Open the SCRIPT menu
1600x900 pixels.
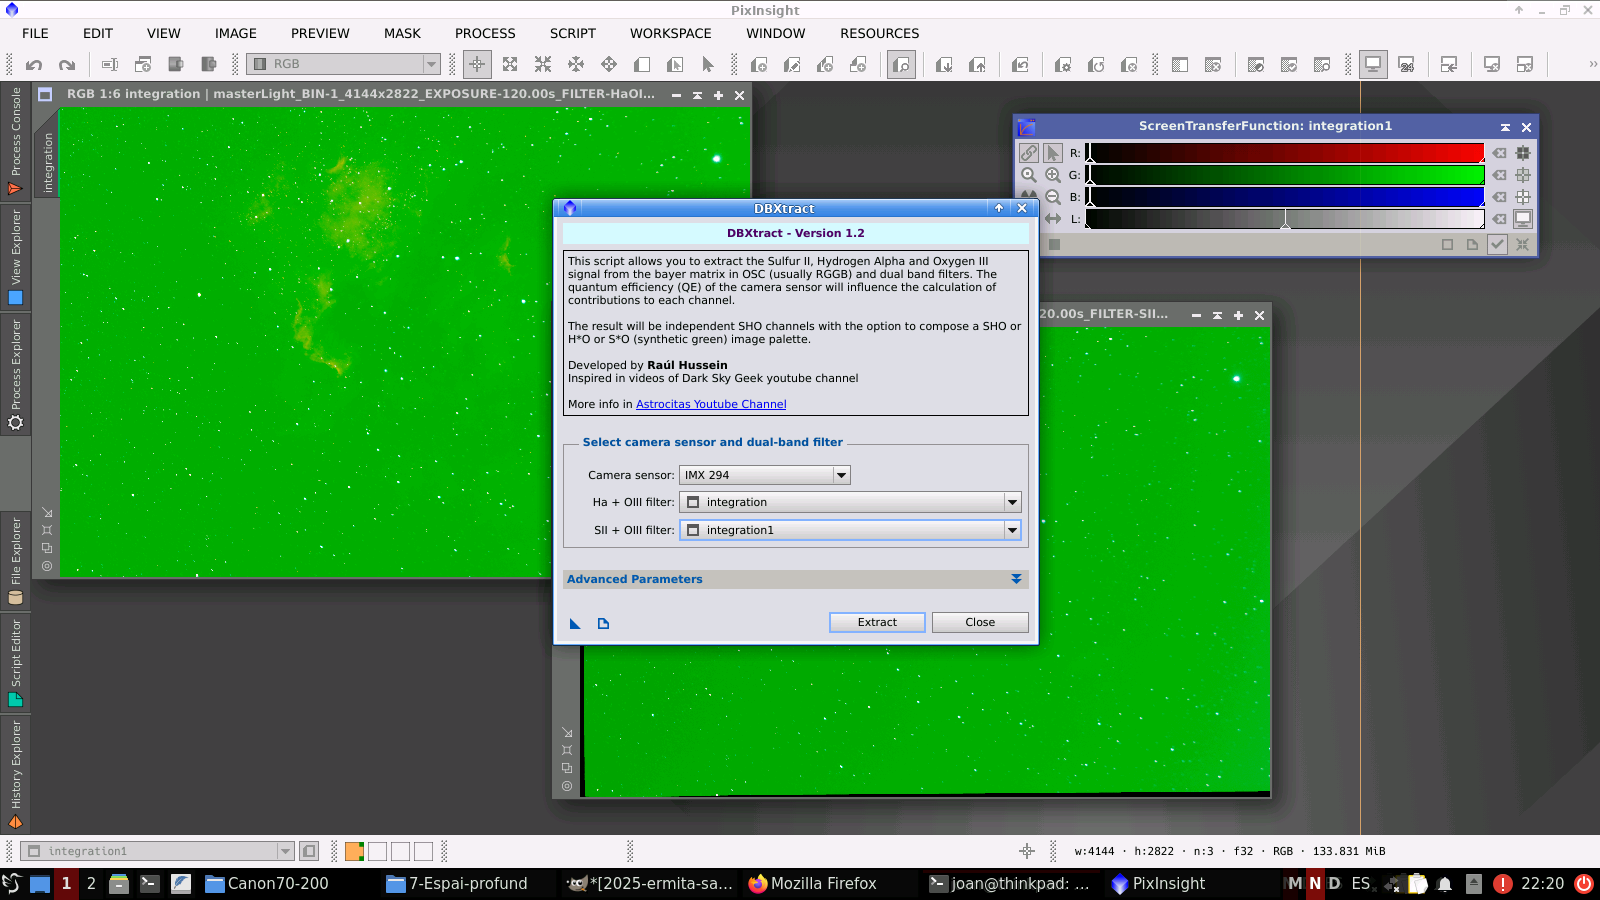tap(572, 33)
